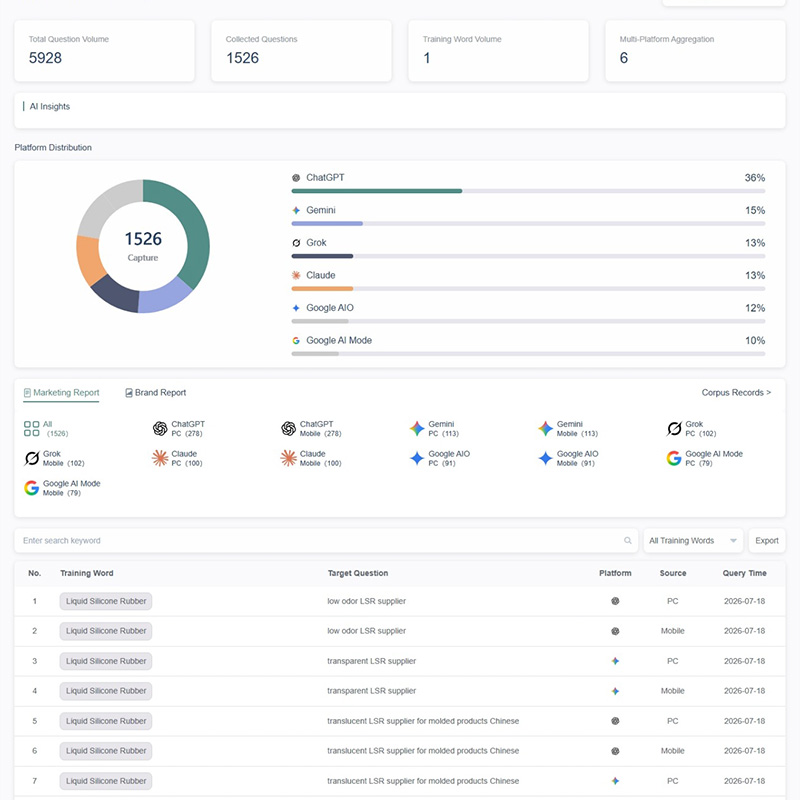Switch to the Brand Report tab

(156, 392)
